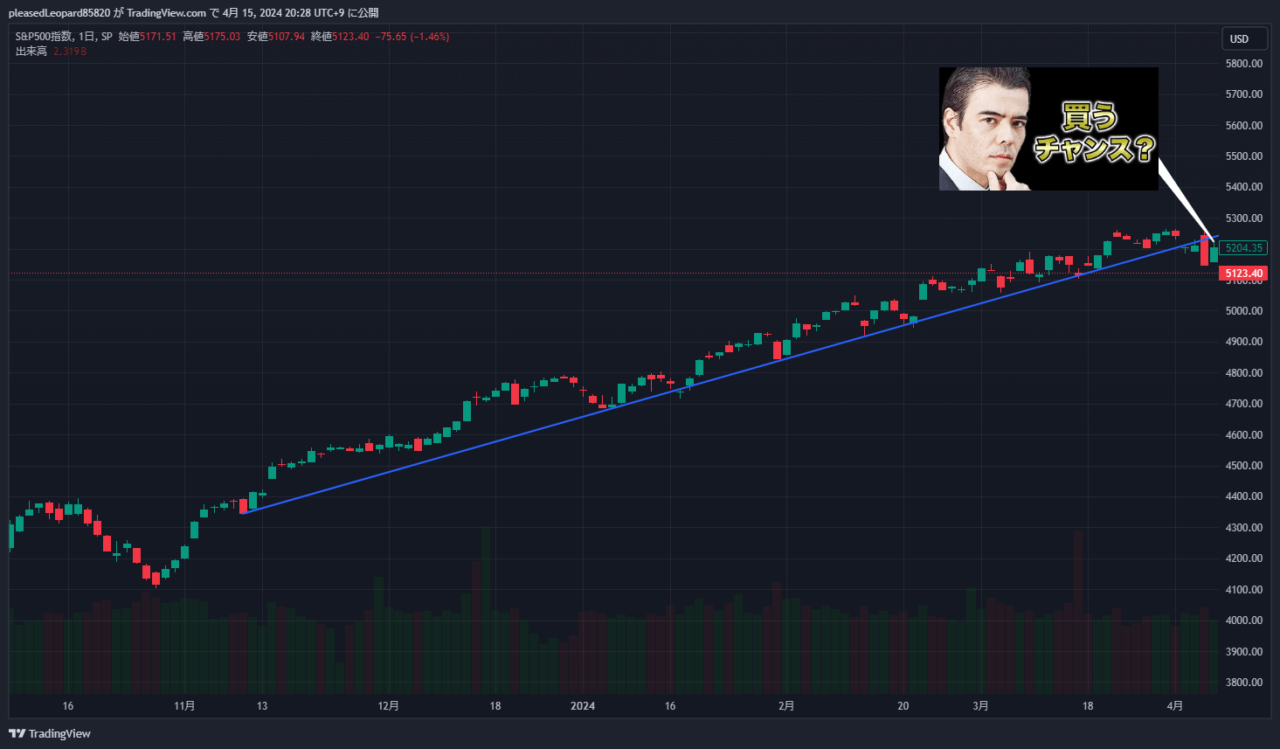Open the TradingView wordmark link

(58, 733)
